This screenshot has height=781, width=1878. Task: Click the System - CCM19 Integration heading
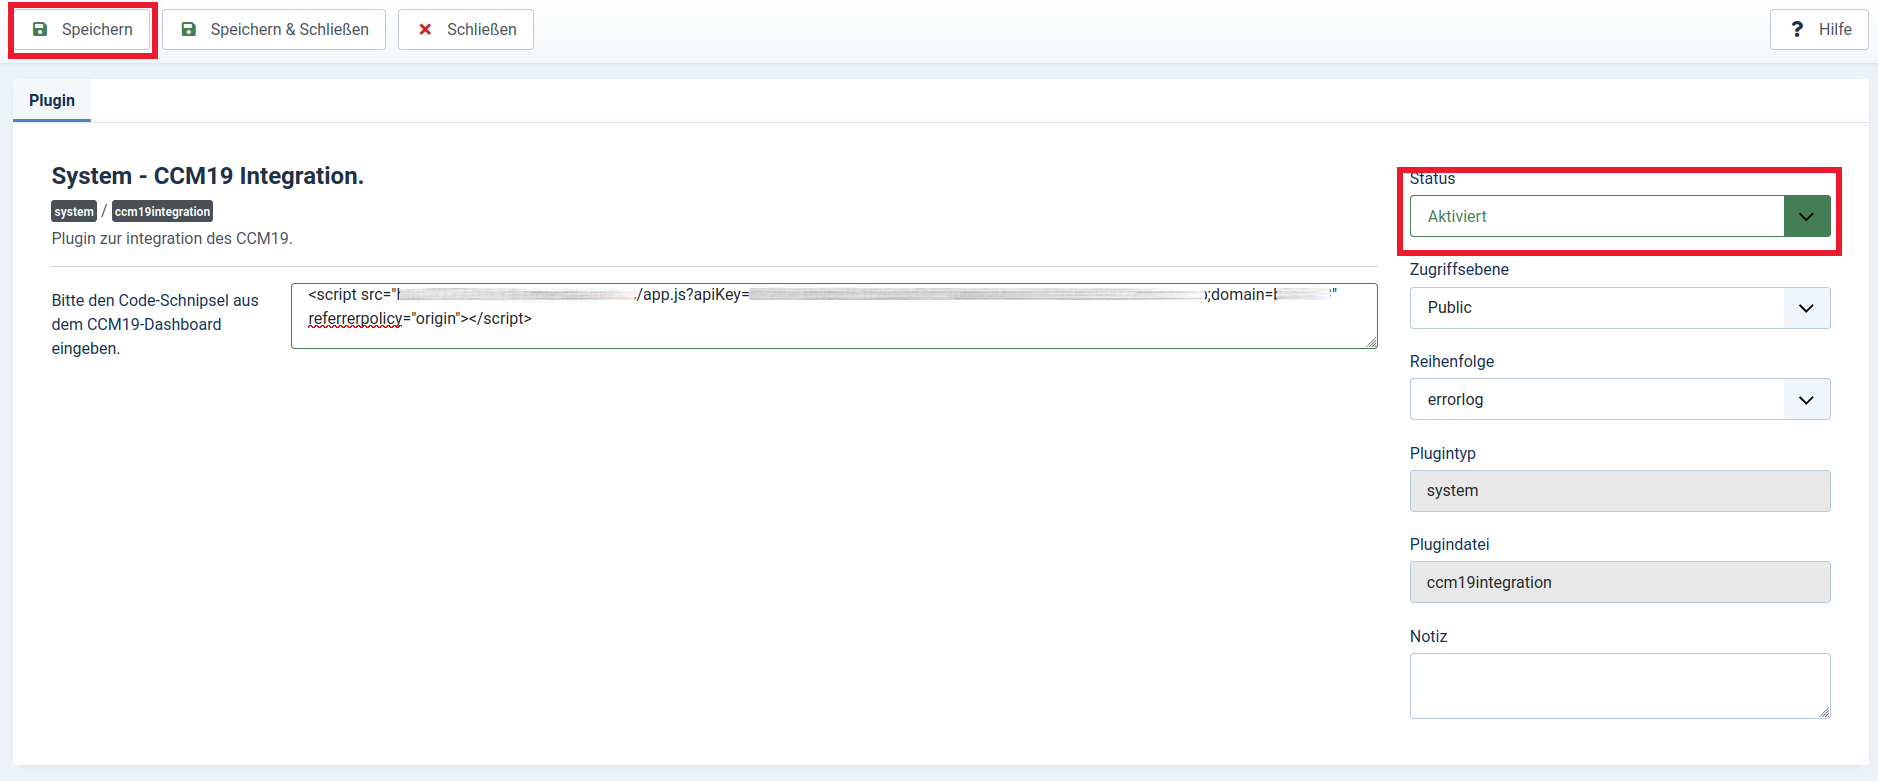click(208, 176)
